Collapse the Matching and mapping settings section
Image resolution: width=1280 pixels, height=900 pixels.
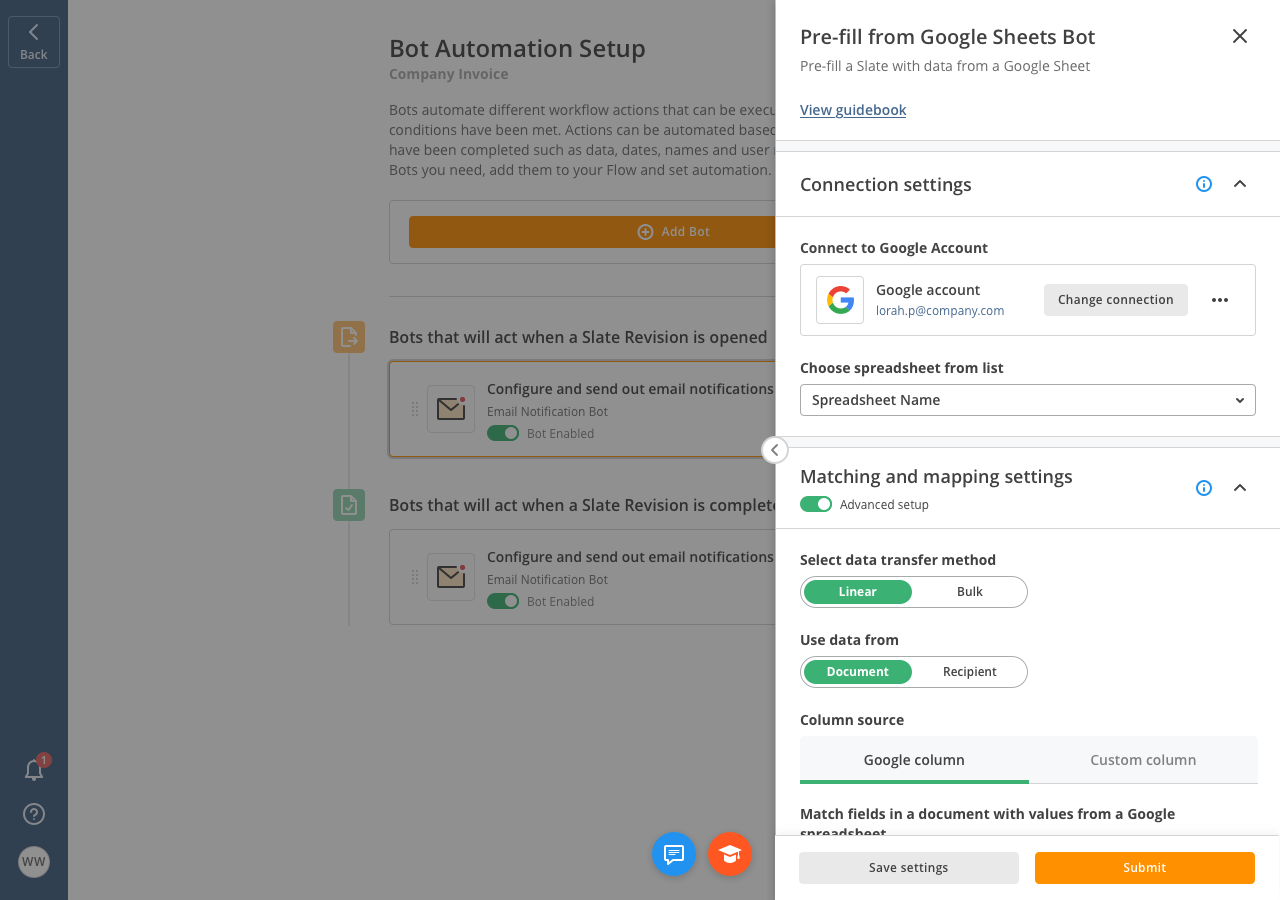pyautogui.click(x=1240, y=488)
